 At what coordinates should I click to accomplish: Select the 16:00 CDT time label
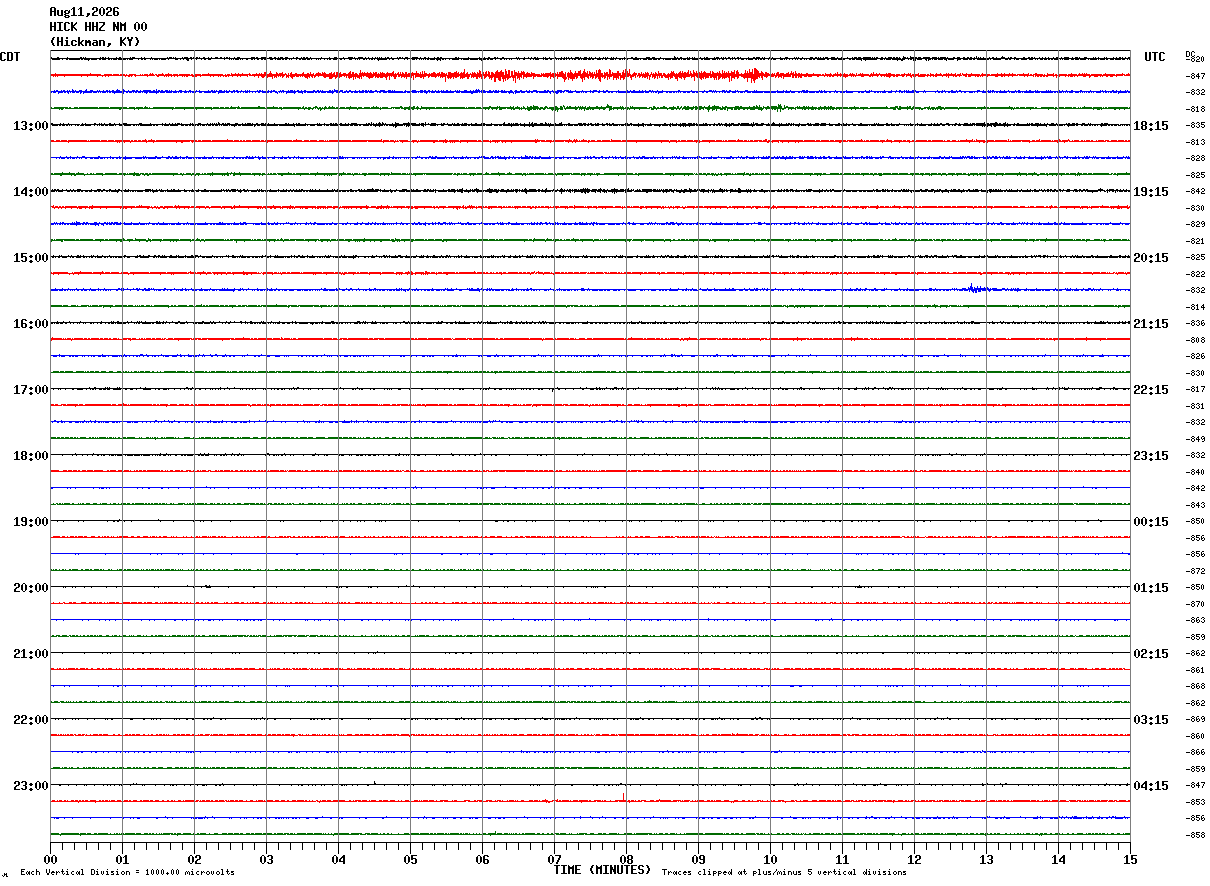(30, 323)
